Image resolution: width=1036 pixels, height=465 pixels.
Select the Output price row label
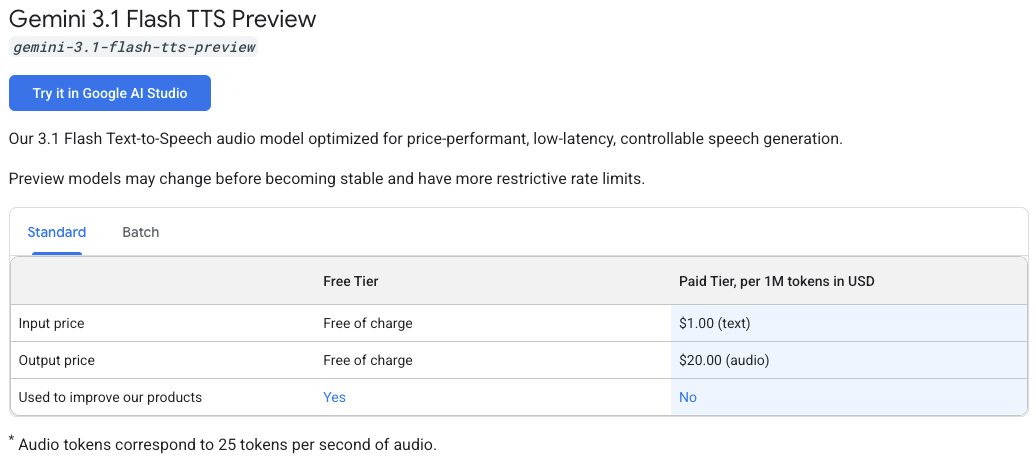[57, 361]
